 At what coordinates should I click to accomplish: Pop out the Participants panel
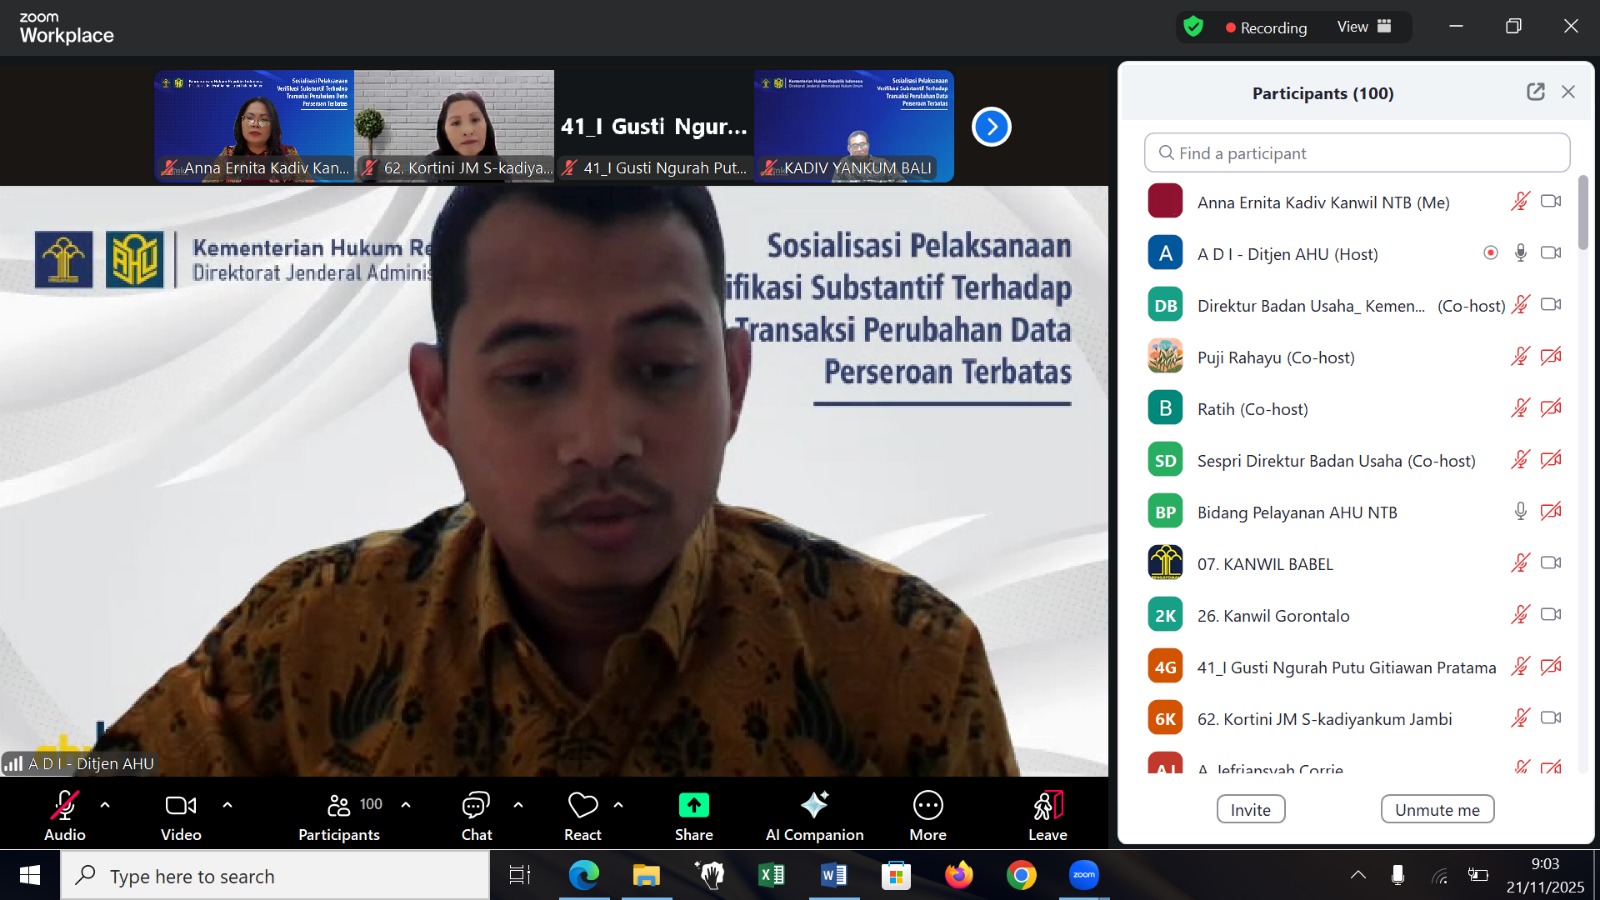coord(1535,92)
